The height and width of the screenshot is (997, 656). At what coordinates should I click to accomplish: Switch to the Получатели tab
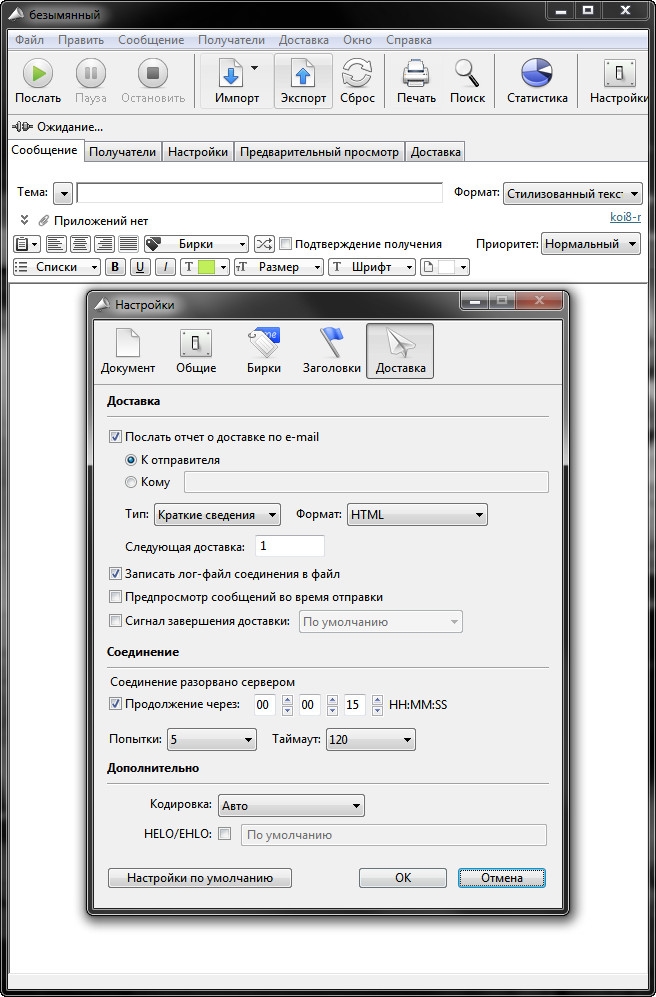point(122,152)
